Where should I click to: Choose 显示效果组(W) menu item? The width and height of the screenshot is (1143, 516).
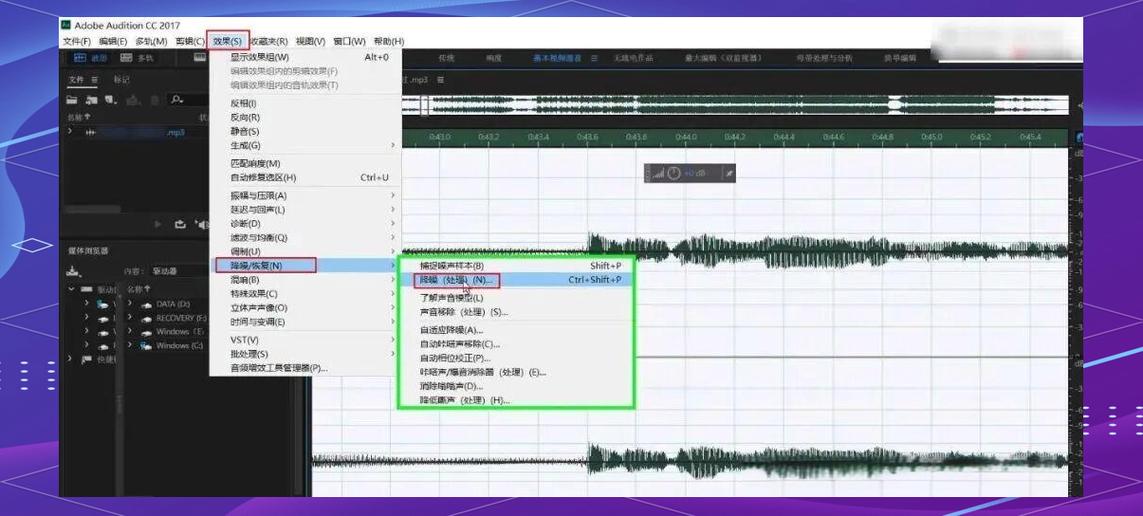(x=305, y=57)
